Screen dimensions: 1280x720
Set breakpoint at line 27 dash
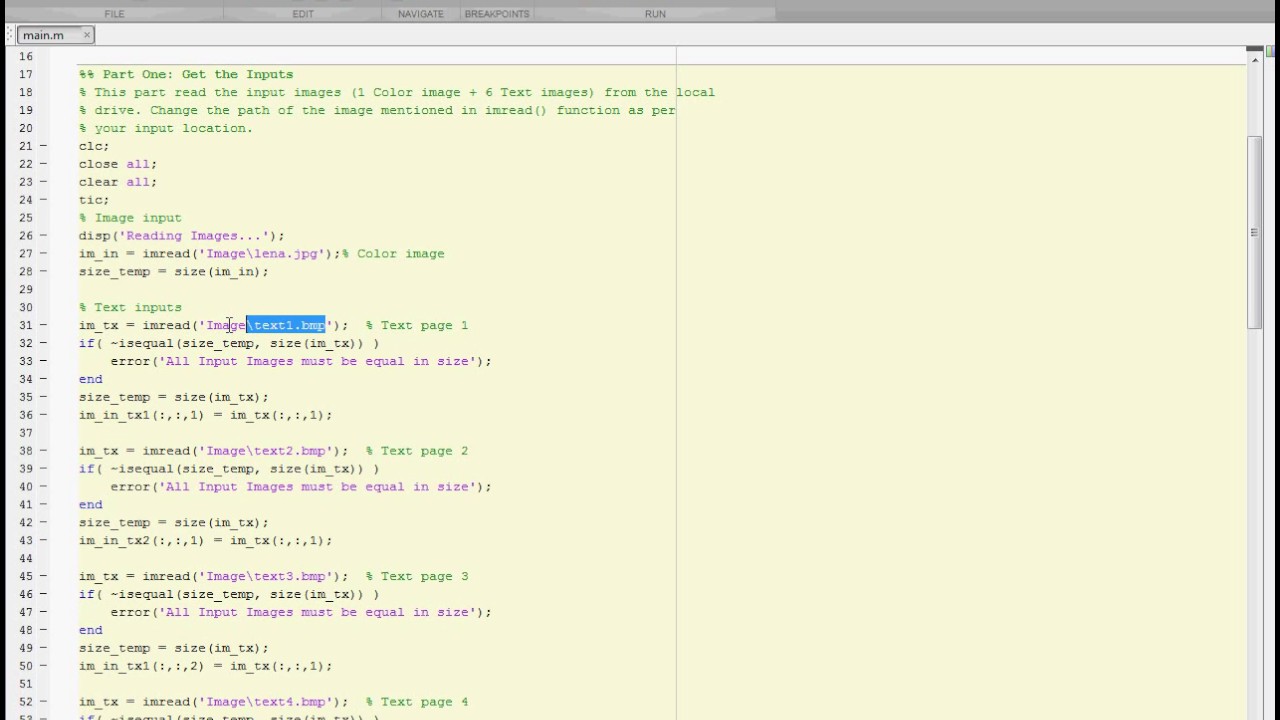[43, 254]
